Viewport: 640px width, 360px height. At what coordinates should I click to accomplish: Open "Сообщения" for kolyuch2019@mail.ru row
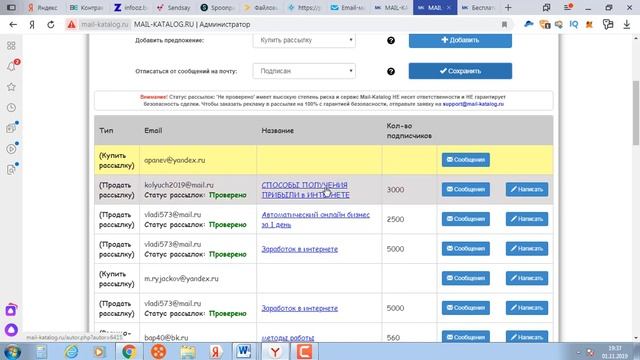point(466,189)
